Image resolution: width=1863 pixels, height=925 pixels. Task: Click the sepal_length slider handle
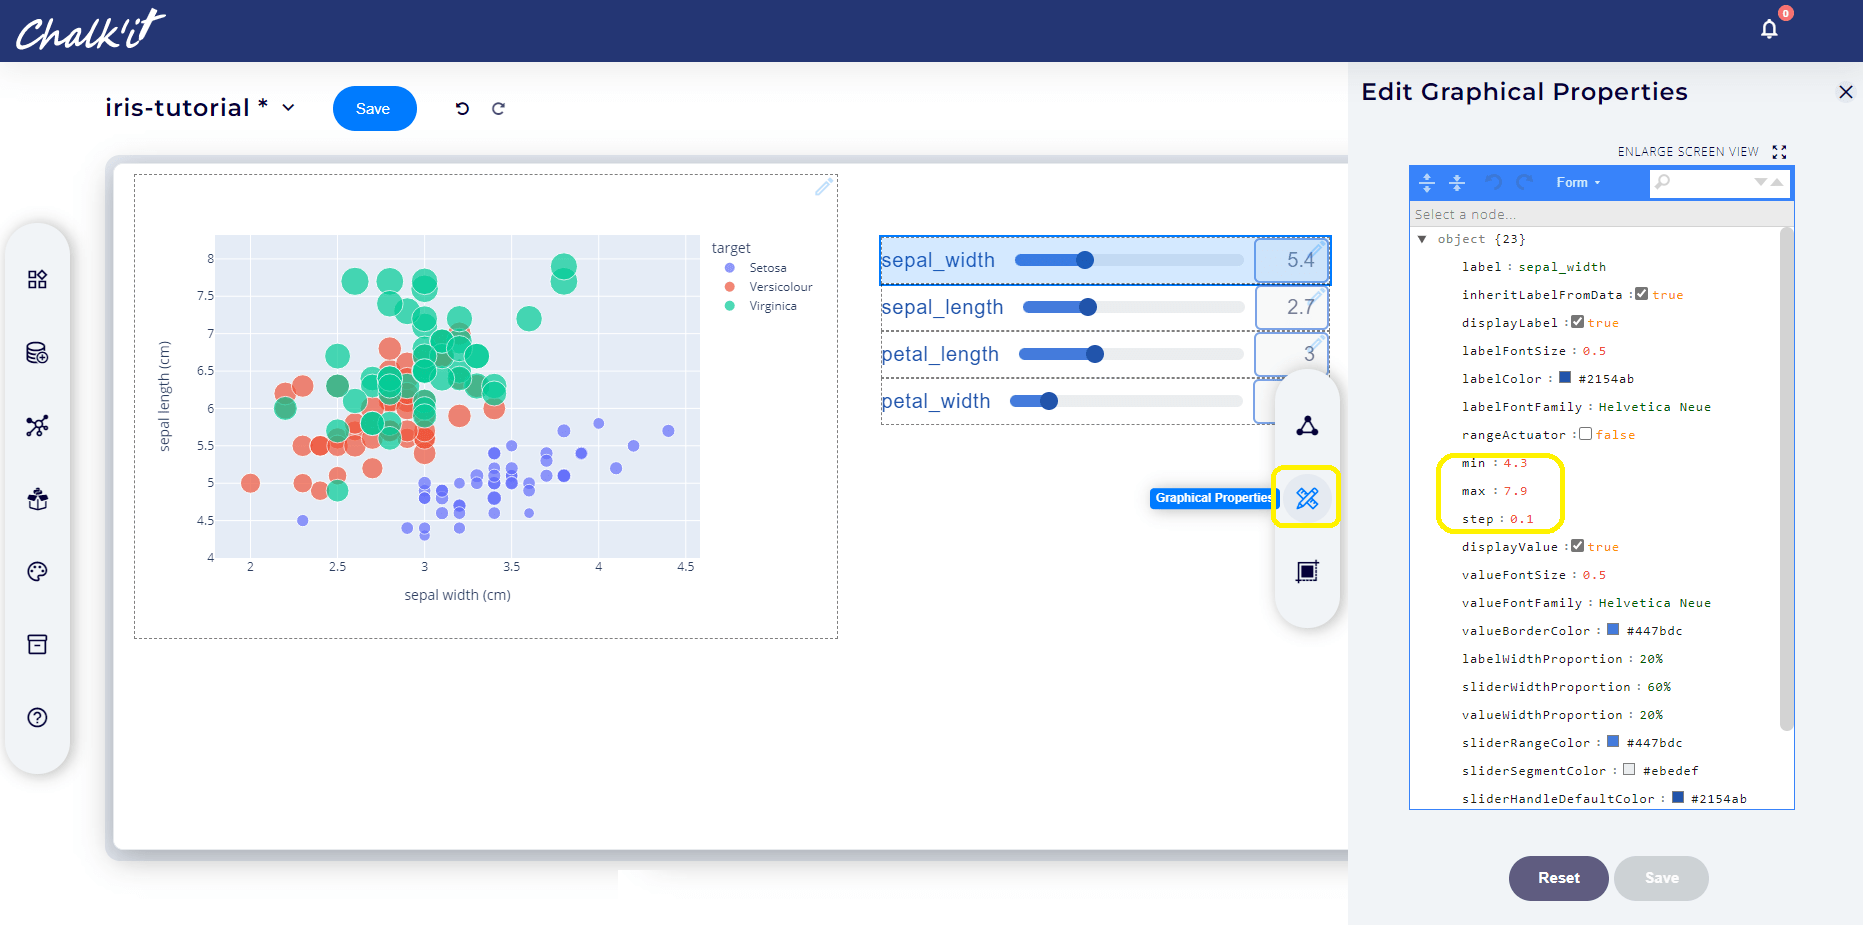coord(1088,307)
